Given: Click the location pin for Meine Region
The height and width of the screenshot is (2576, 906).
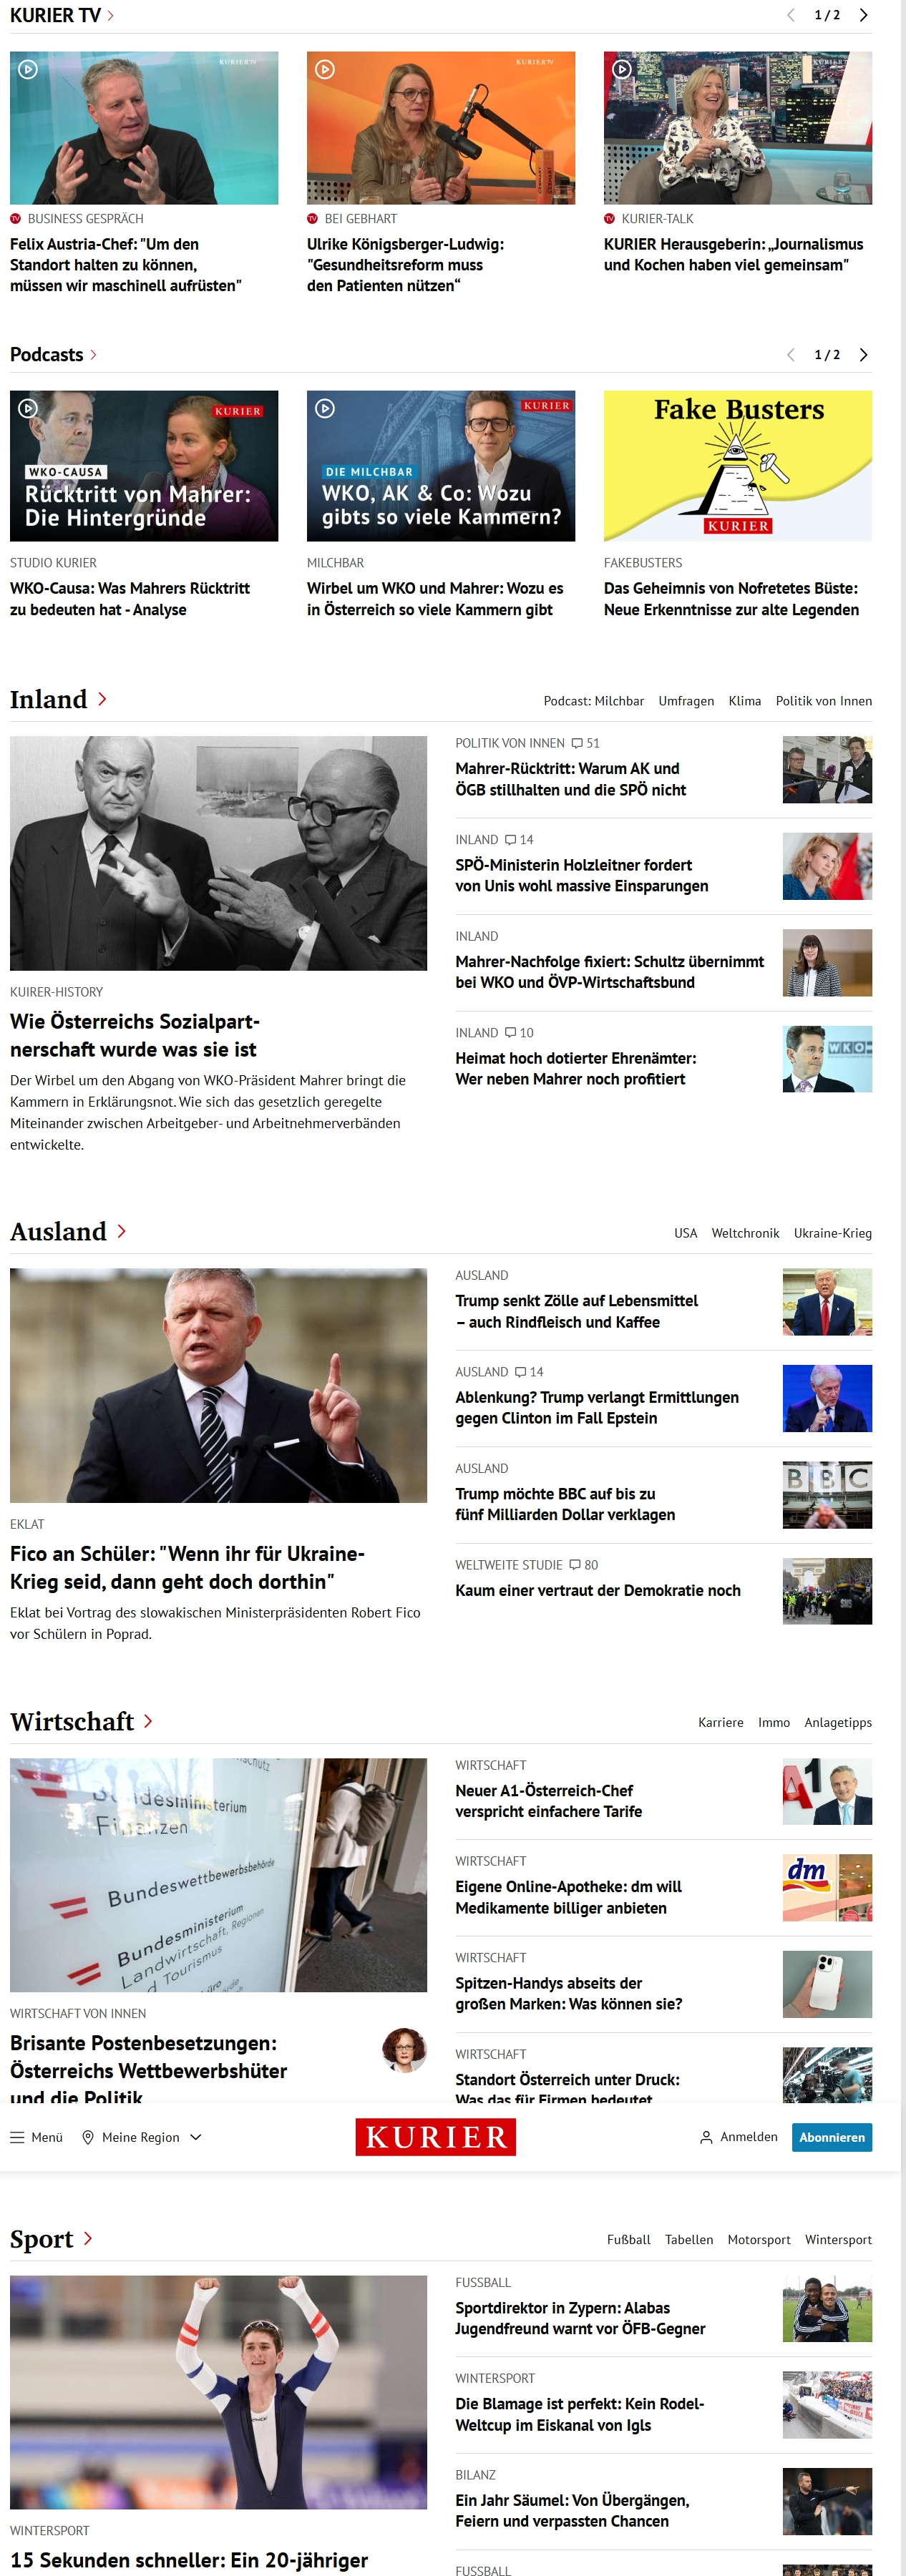Looking at the screenshot, I should click(x=88, y=2137).
